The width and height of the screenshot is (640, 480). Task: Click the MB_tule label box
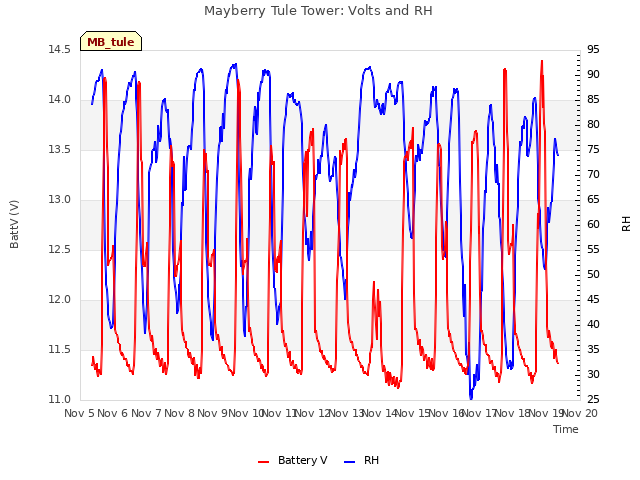(x=111, y=41)
